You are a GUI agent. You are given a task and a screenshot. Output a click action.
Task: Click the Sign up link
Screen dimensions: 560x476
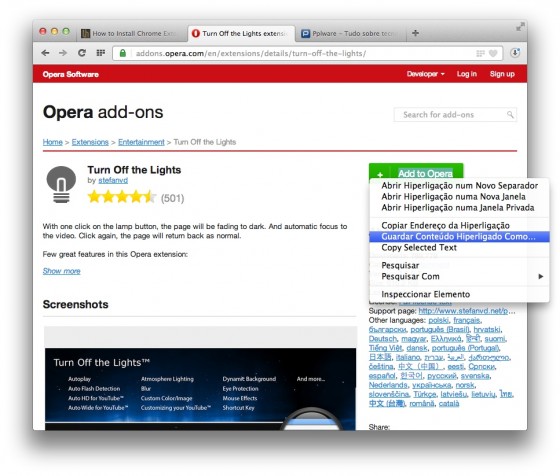[502, 74]
